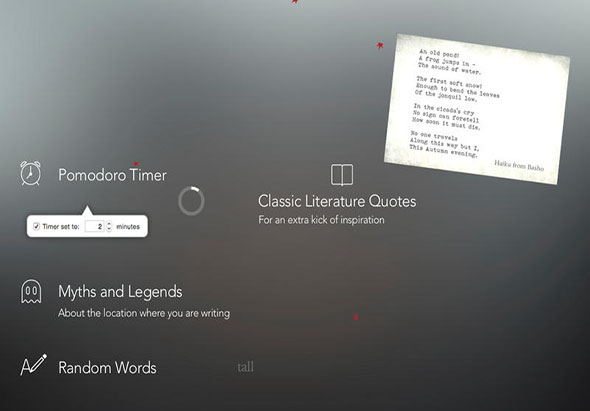Image resolution: width=590 pixels, height=411 pixels.
Task: Click the pencil icon for Random Words
Action: pos(33,364)
